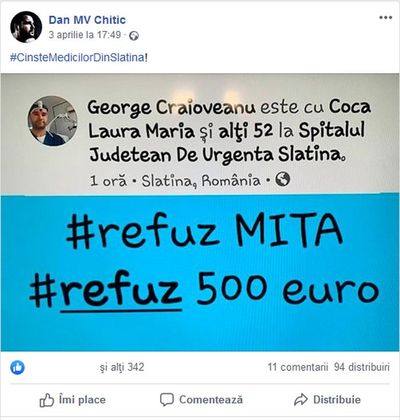Show people in 'și alții 342'

(x=122, y=367)
